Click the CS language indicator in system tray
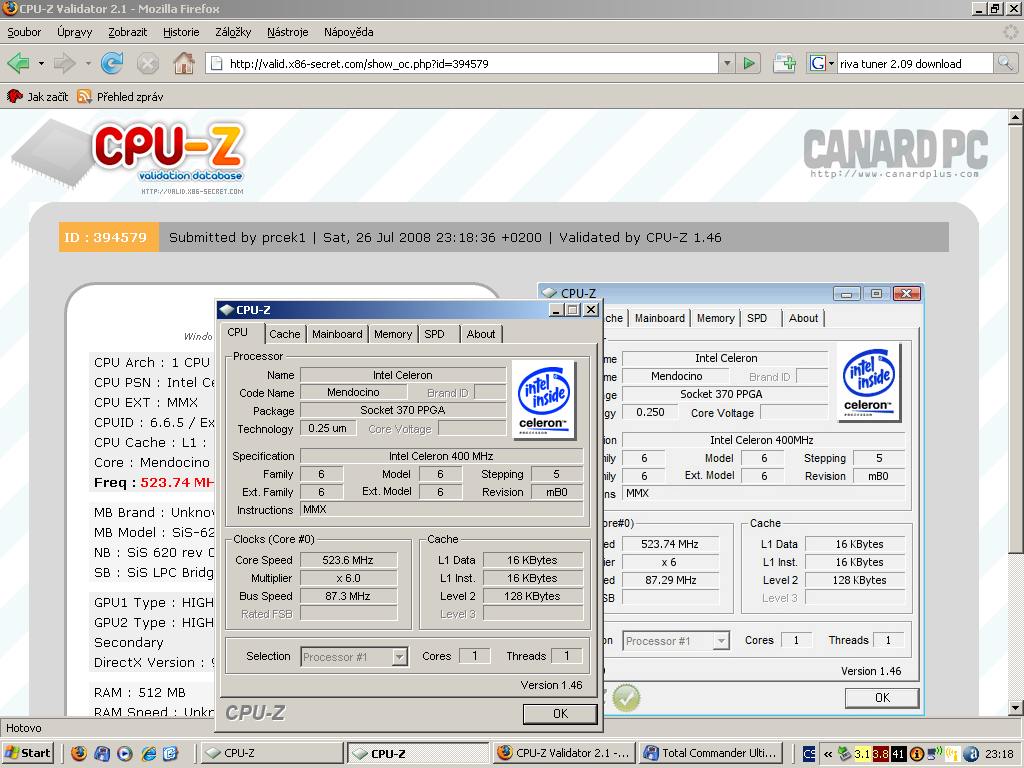Image resolution: width=1024 pixels, height=768 pixels. tap(808, 754)
